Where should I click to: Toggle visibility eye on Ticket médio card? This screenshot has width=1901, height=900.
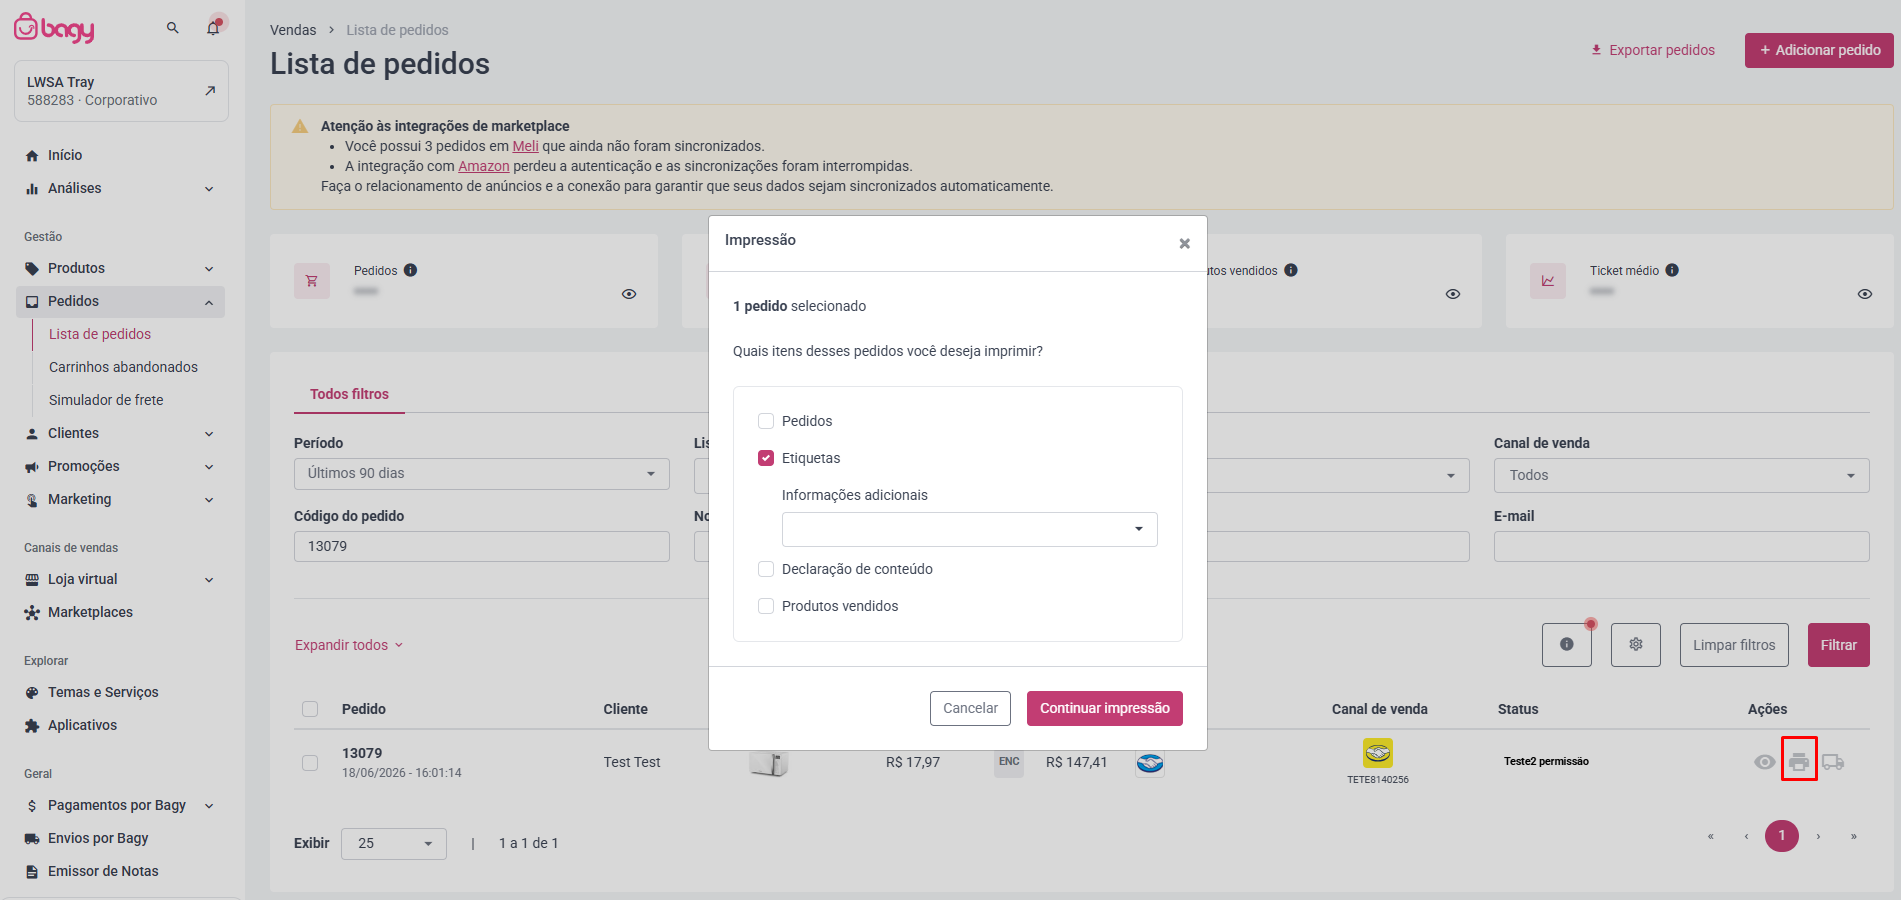point(1865,294)
